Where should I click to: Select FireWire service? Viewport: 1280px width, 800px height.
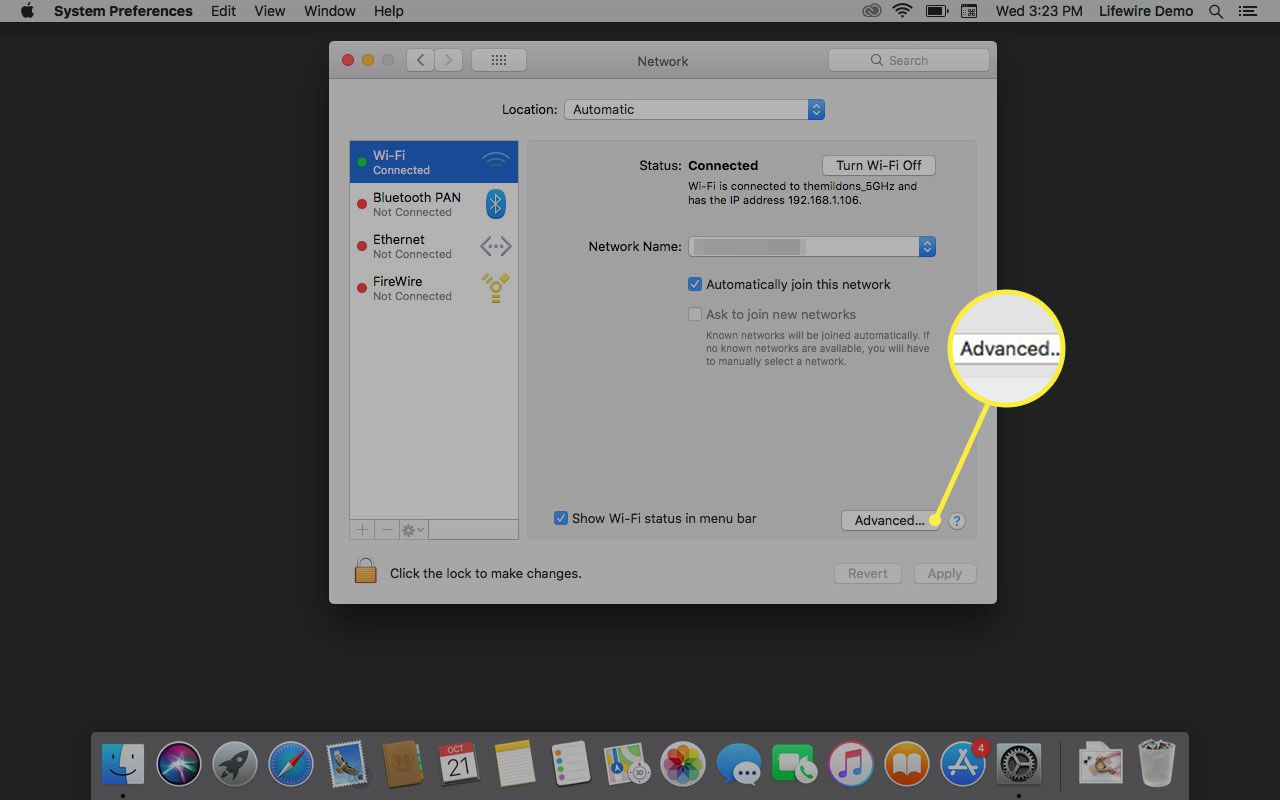pos(433,288)
